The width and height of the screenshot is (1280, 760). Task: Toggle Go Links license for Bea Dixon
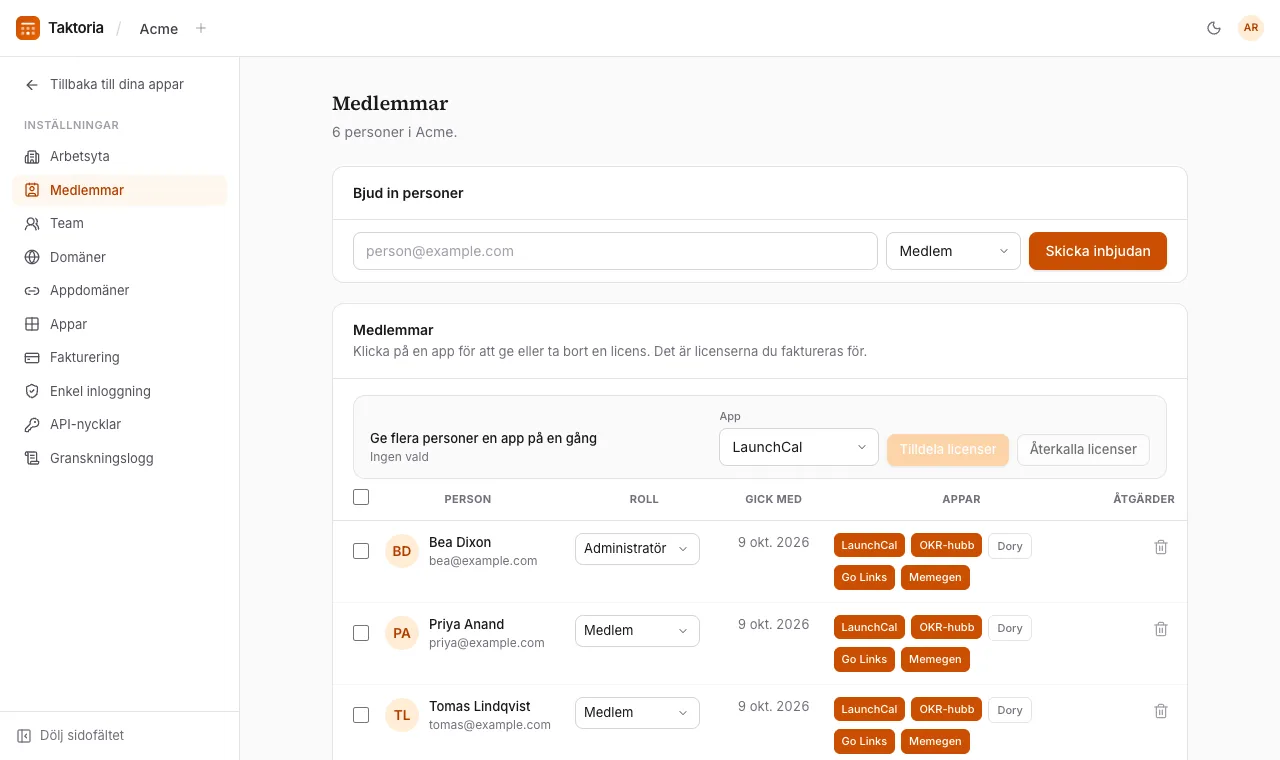click(x=864, y=577)
